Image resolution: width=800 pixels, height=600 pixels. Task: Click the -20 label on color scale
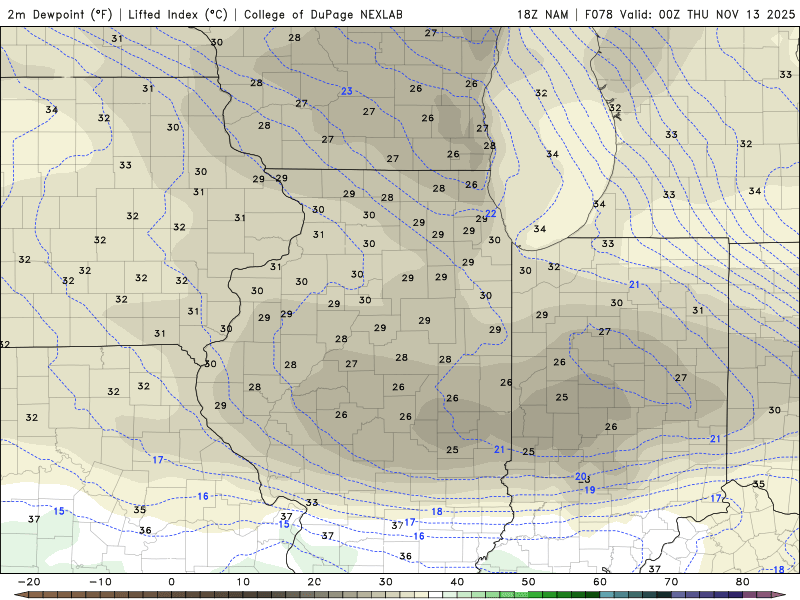pos(29,582)
